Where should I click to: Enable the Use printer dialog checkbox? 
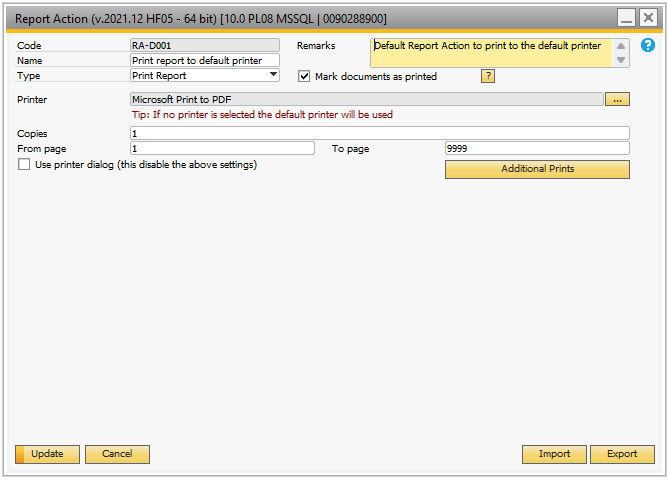[x=24, y=164]
